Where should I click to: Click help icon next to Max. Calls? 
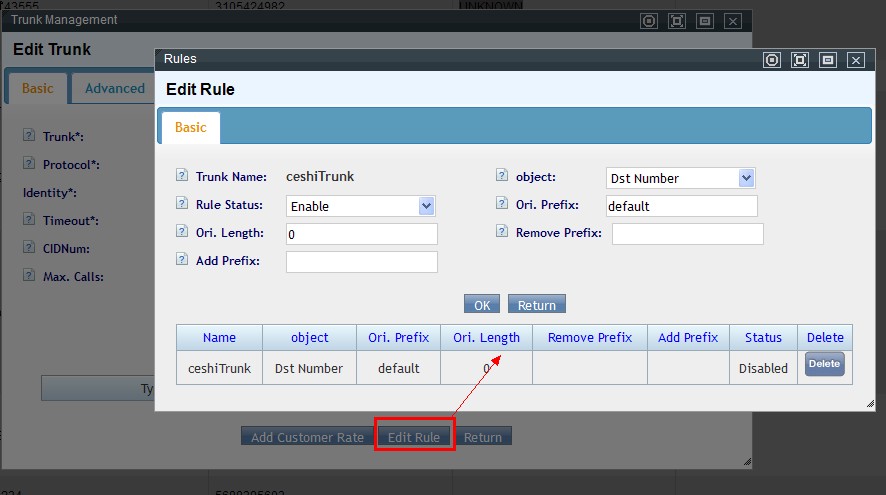click(x=29, y=275)
